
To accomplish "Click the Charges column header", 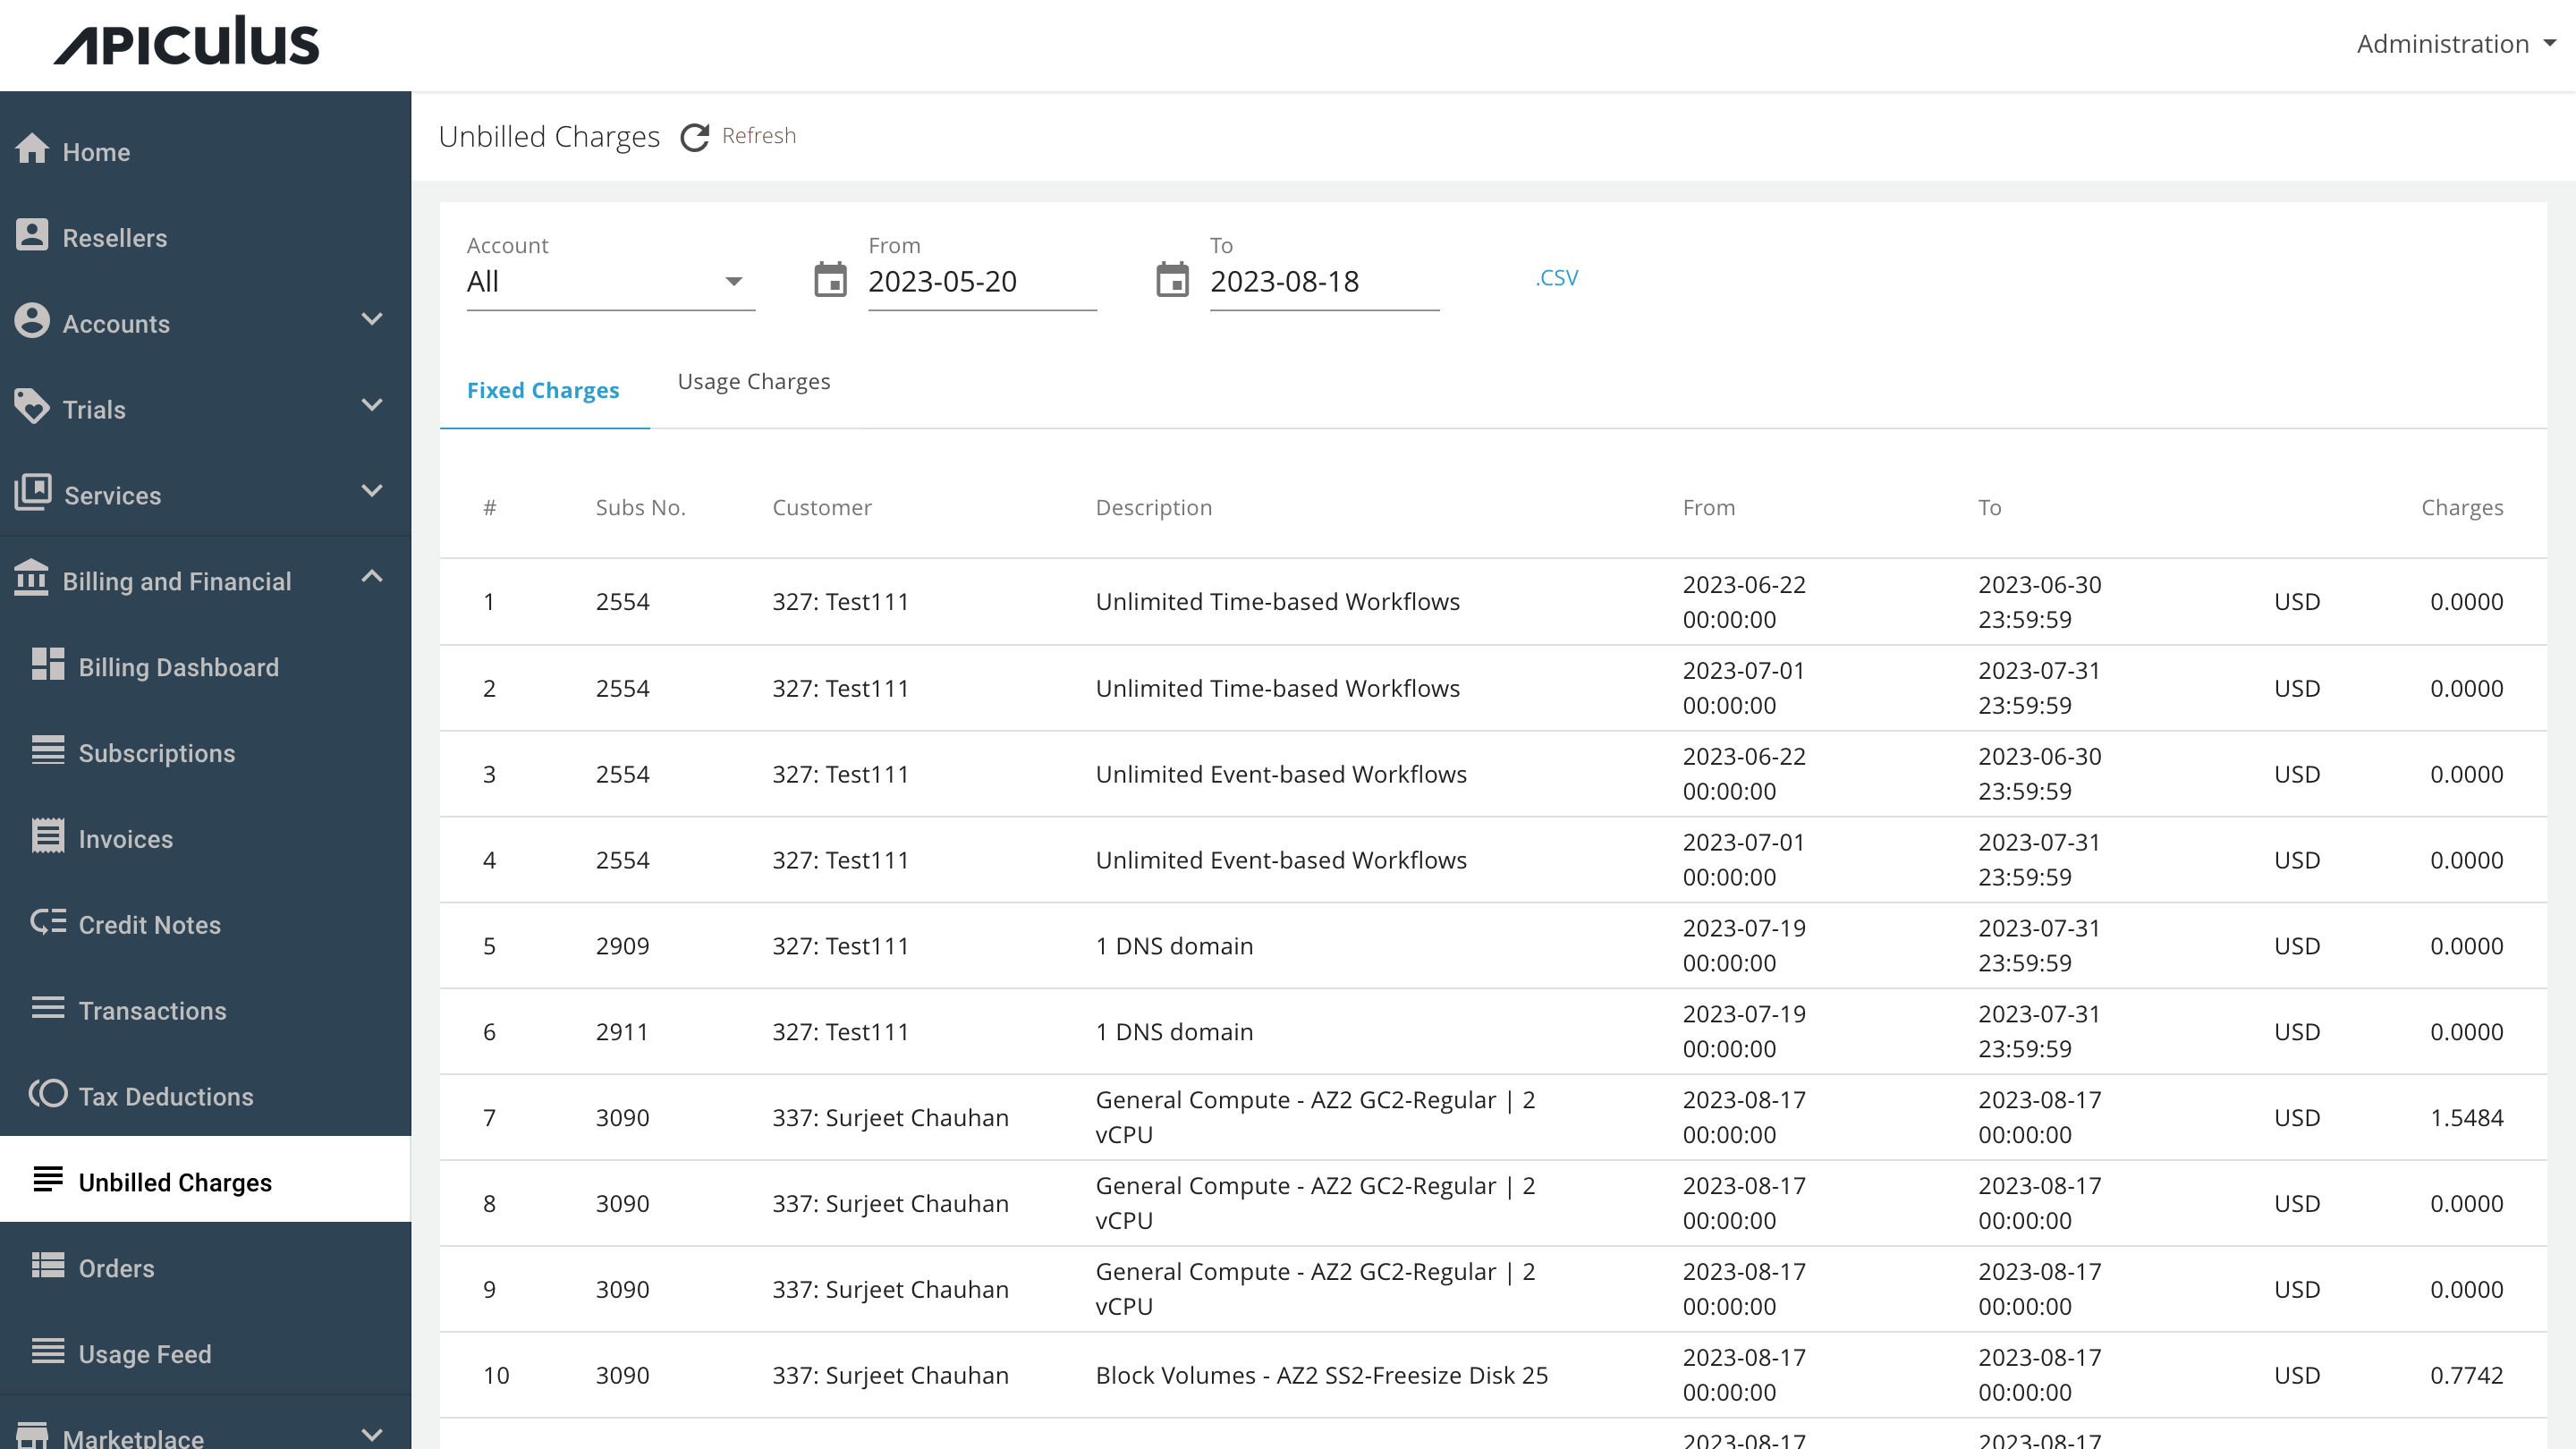I will click(x=2462, y=508).
